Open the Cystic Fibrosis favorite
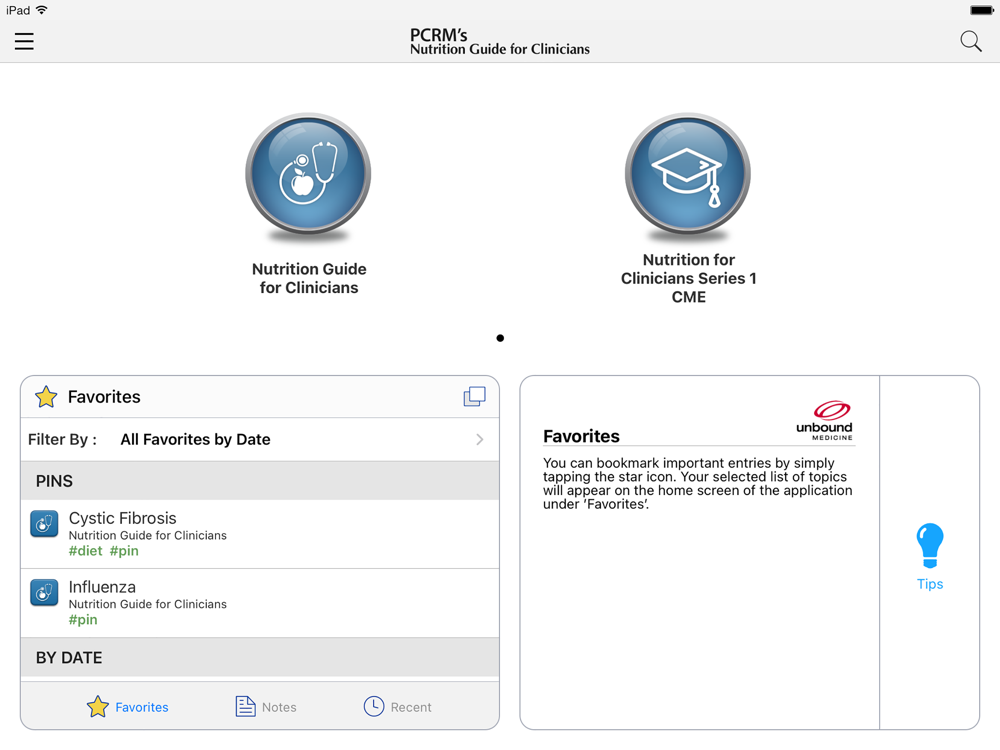 pyautogui.click(x=260, y=534)
